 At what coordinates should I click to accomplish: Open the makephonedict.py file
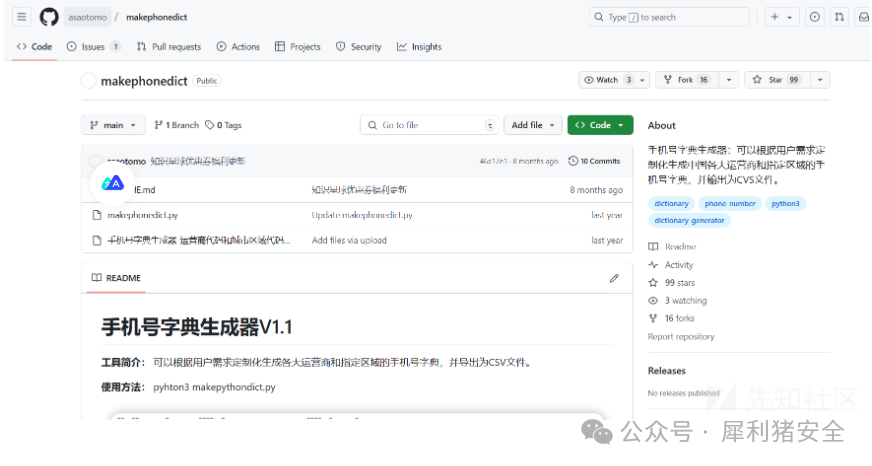coord(142,215)
